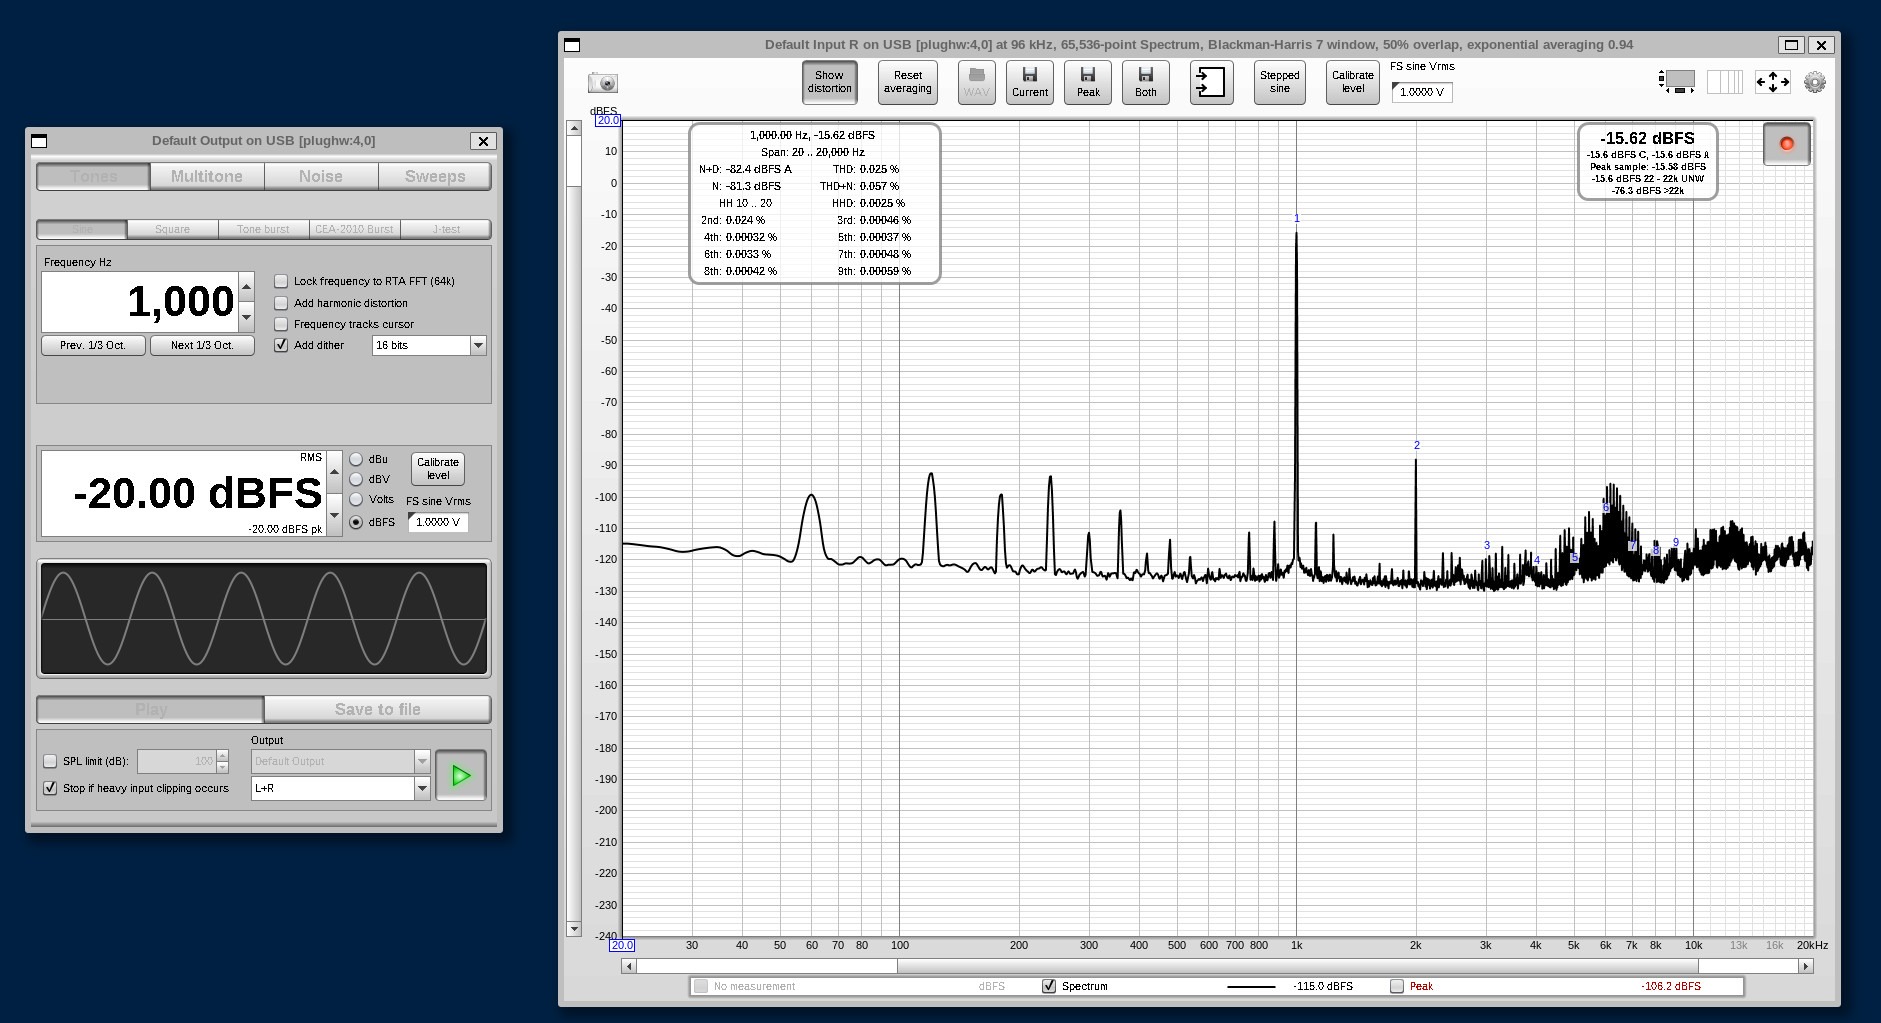The width and height of the screenshot is (1881, 1023).
Task: Save Peak trace as measurement
Action: tap(1087, 82)
